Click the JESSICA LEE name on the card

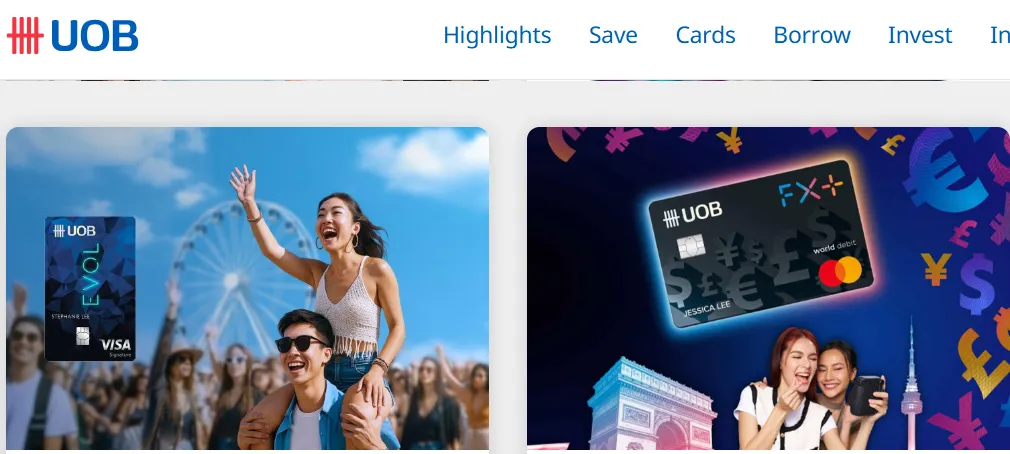(x=707, y=310)
